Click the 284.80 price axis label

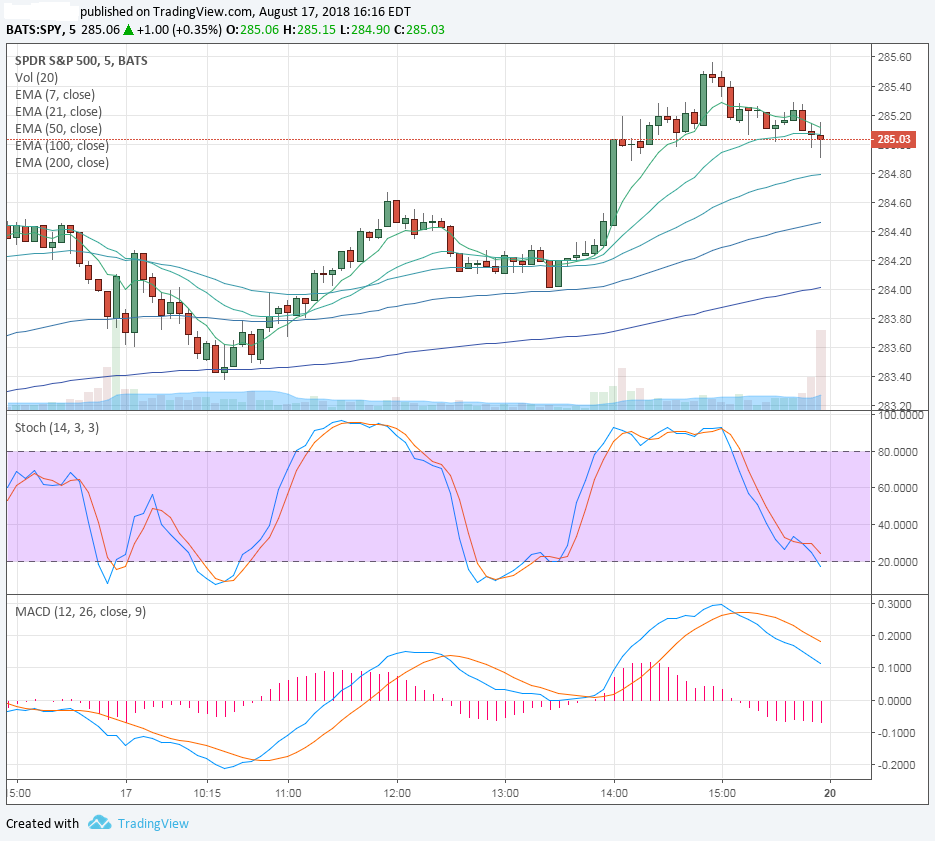[x=894, y=174]
